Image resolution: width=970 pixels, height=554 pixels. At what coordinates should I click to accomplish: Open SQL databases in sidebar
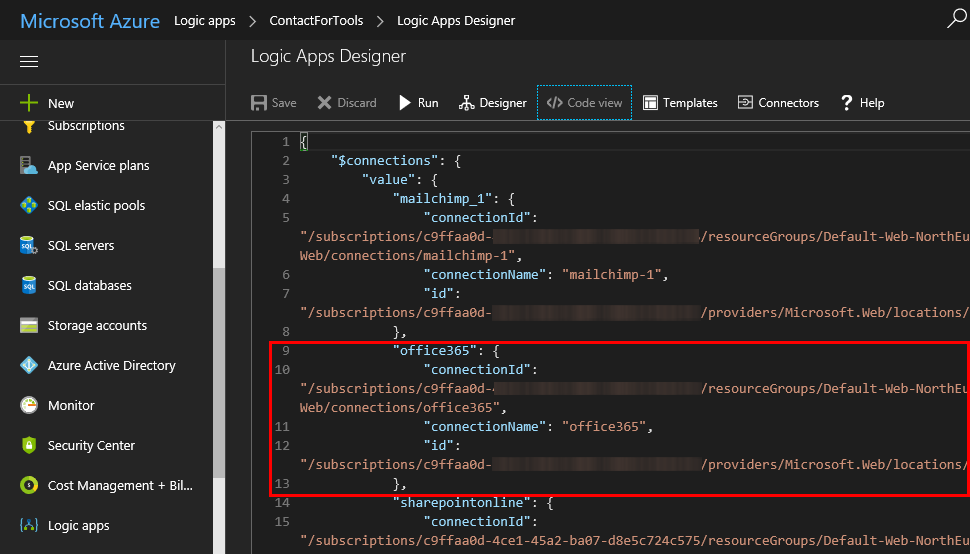(90, 286)
